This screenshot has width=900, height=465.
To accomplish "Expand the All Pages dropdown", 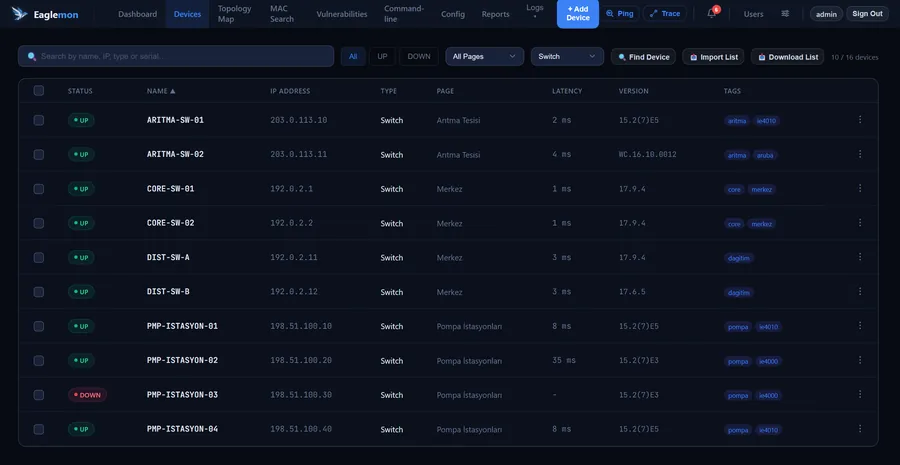I will (x=484, y=56).
